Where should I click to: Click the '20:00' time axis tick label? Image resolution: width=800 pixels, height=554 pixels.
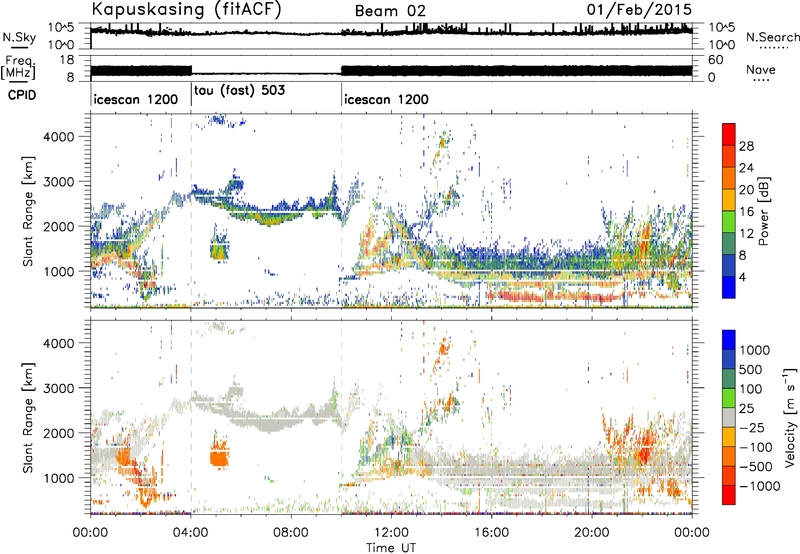tap(592, 533)
